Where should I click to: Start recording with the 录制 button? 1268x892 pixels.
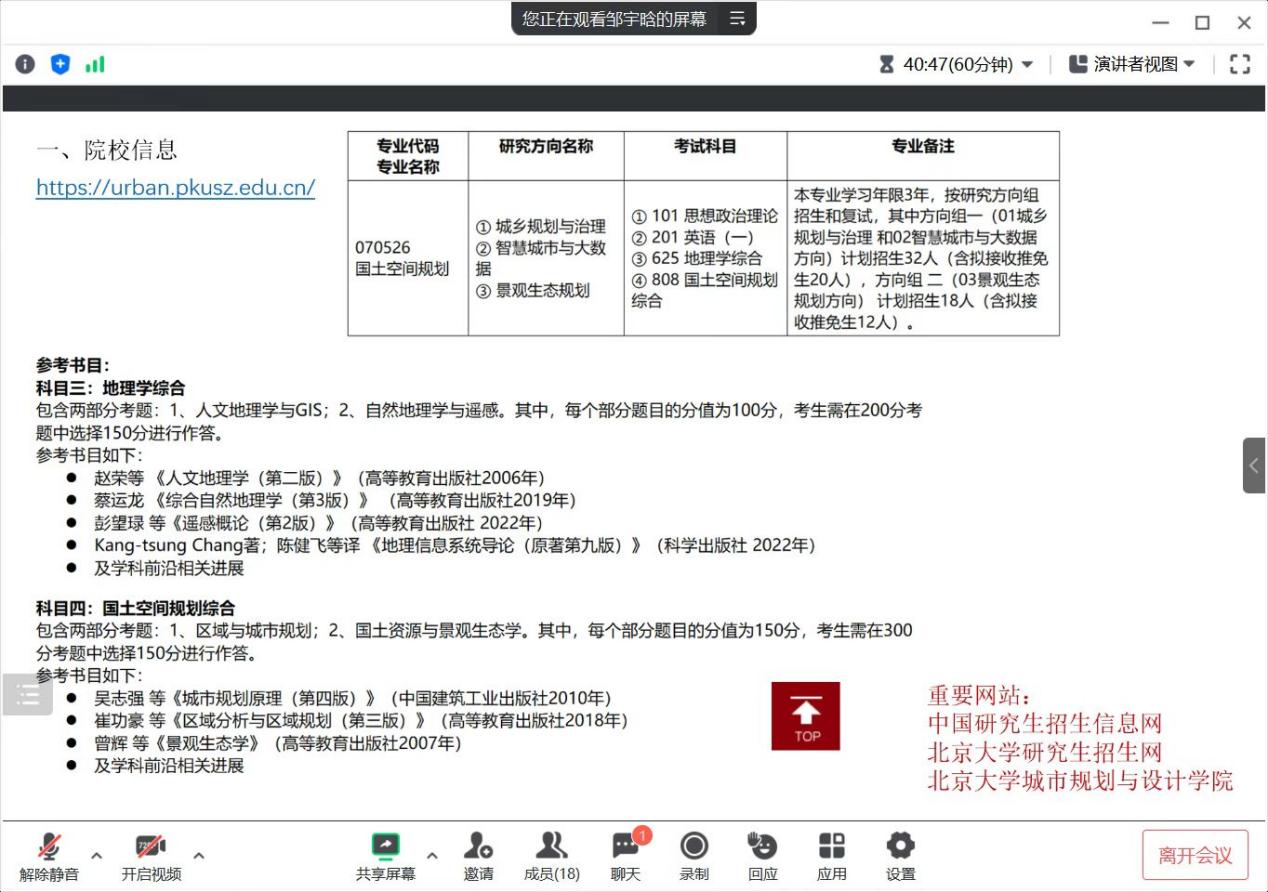[x=694, y=856]
